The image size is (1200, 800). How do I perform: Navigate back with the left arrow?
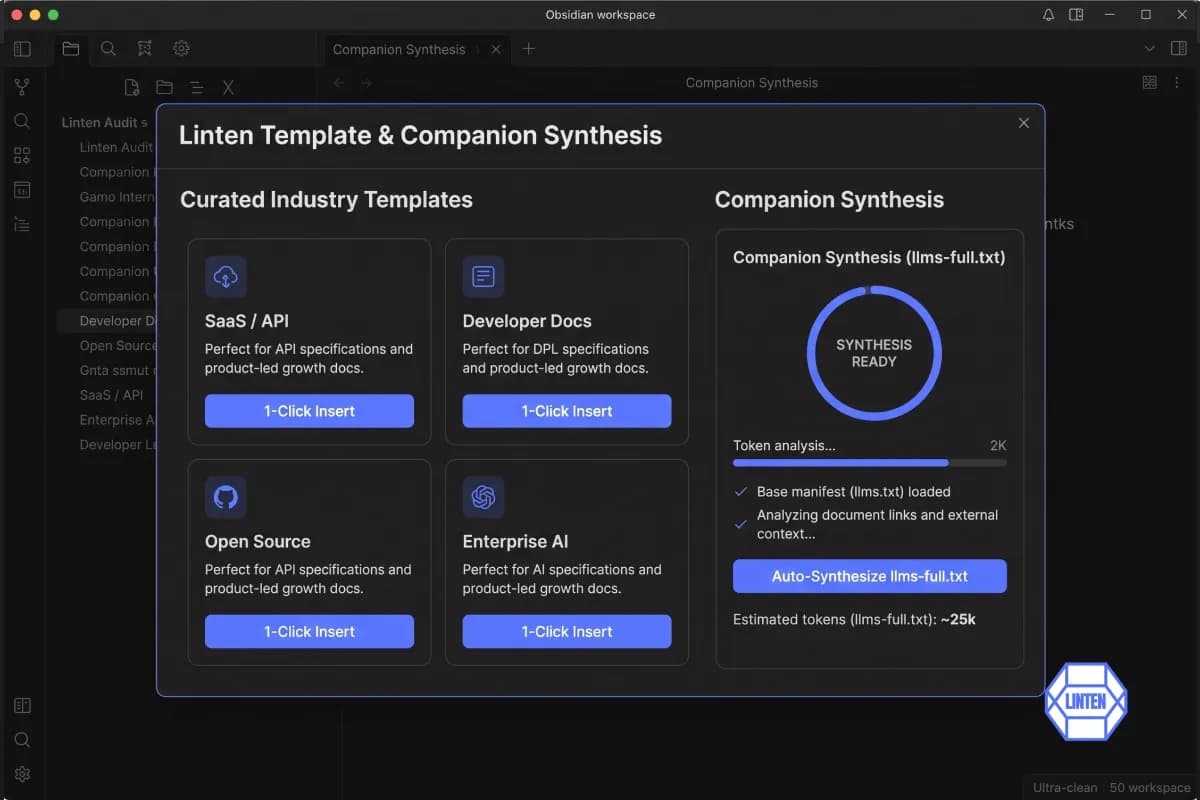[339, 83]
